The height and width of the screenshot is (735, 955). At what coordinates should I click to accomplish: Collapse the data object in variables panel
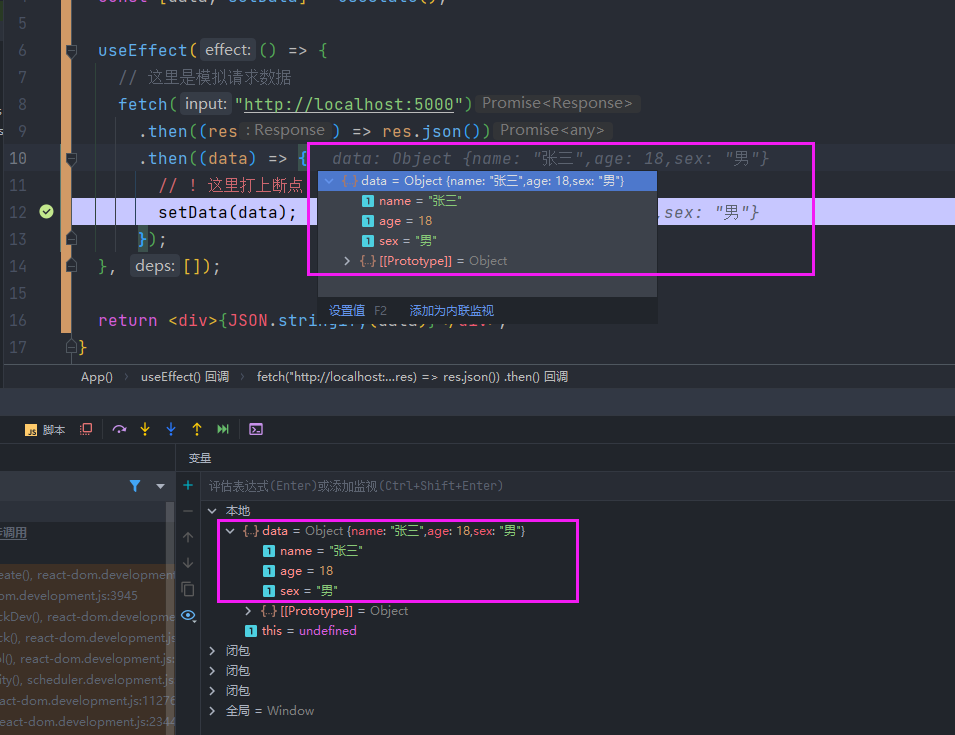(x=231, y=531)
